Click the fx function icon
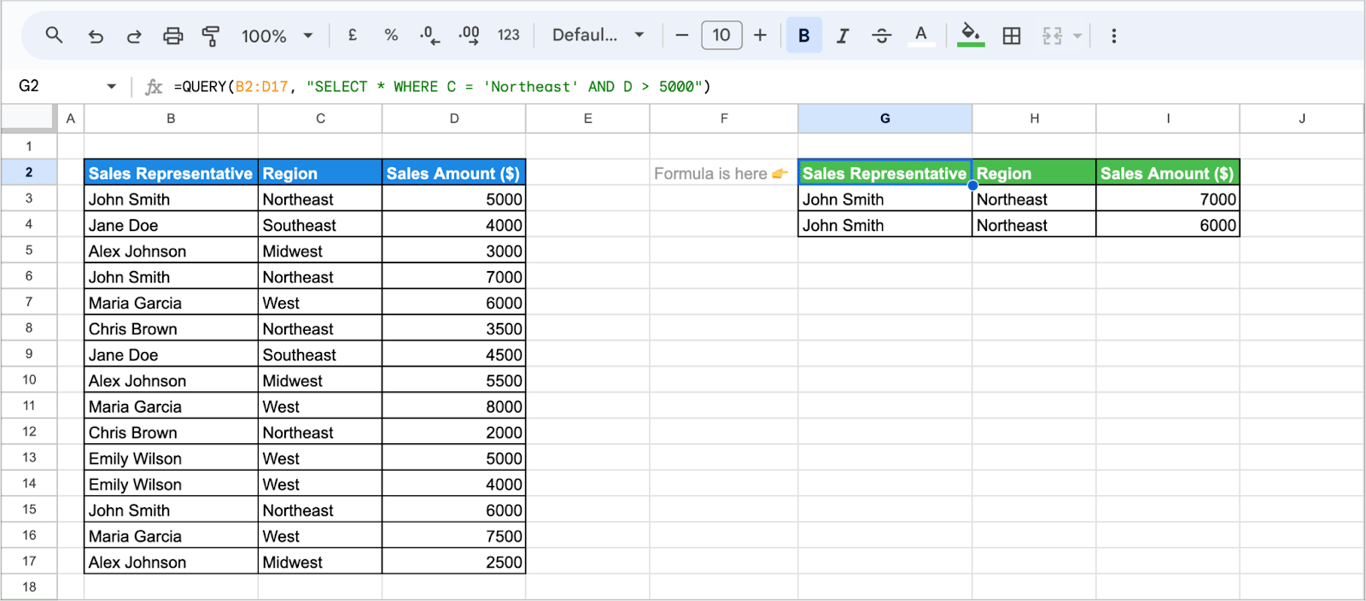Screen dimensions: 1366x601 coord(153,87)
